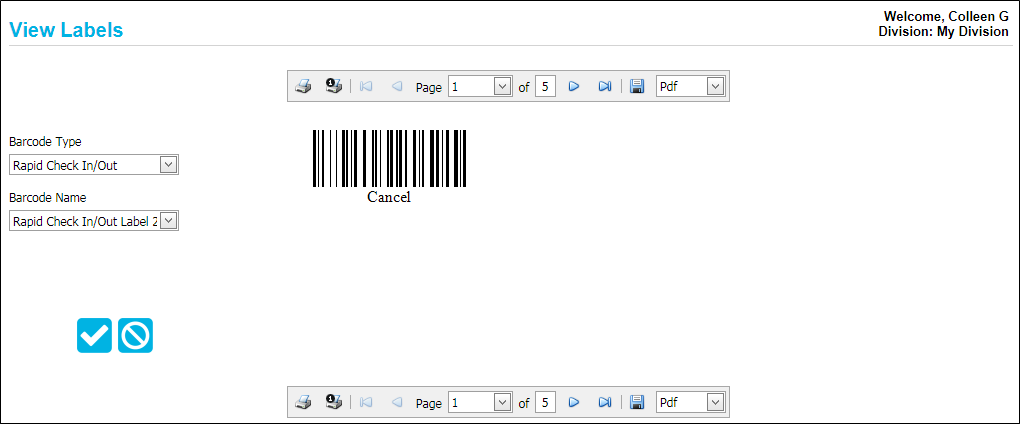Click the Cancel barcode image
1020x424 pixels.
point(389,159)
